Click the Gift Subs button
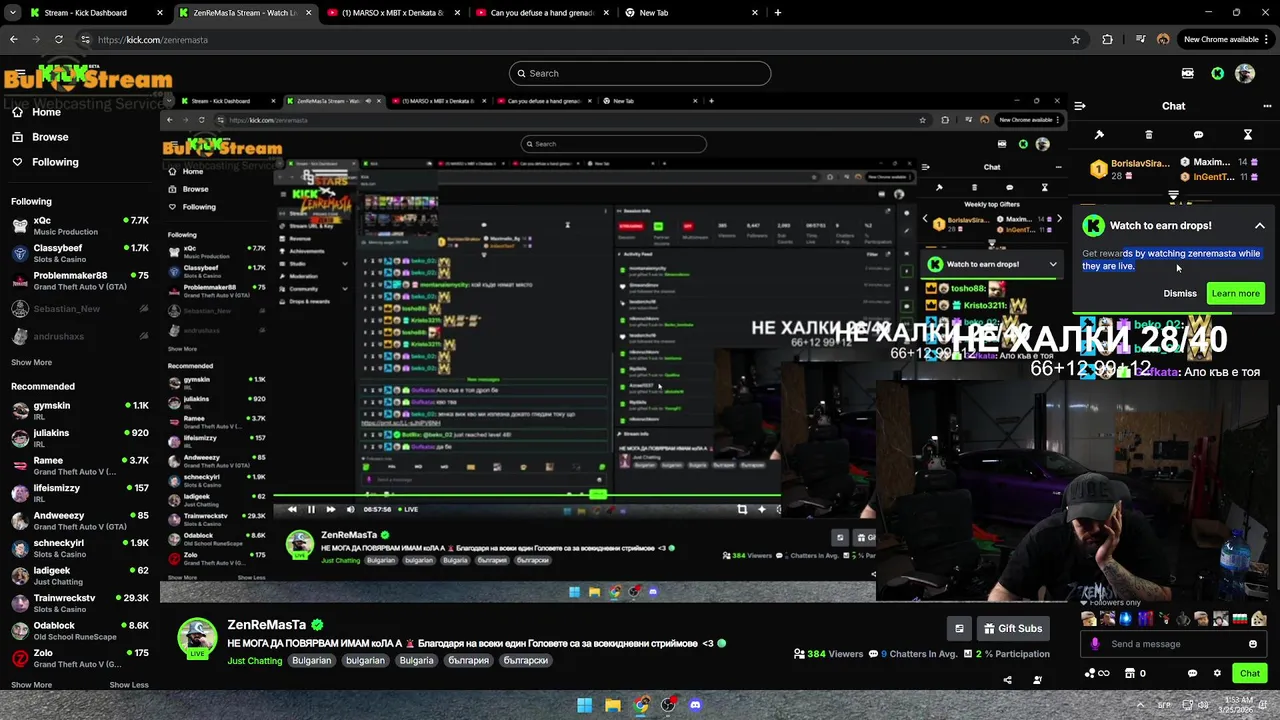Screen dimensions: 1280x720 click(x=1011, y=628)
